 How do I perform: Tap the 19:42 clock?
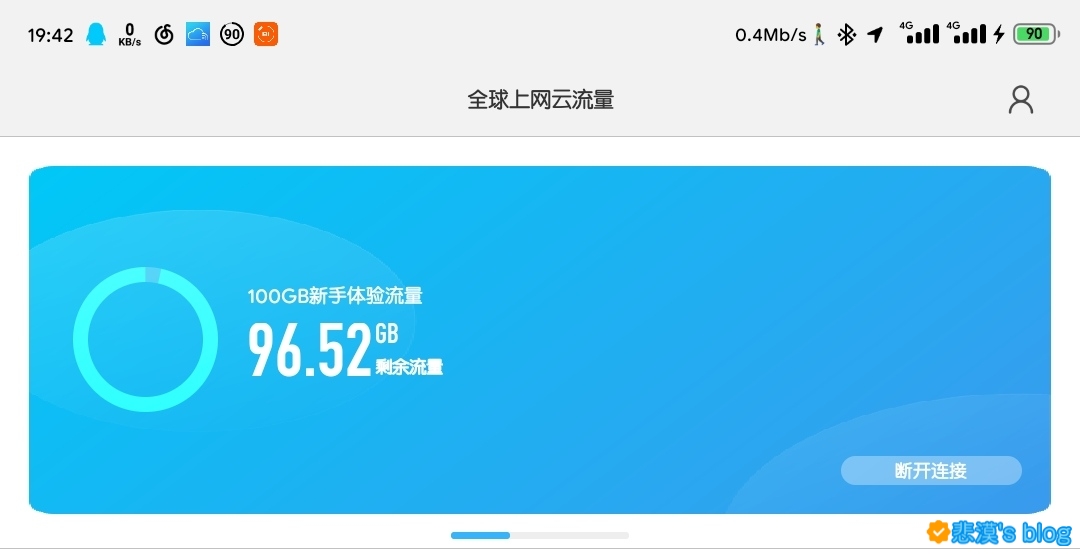pyautogui.click(x=50, y=35)
